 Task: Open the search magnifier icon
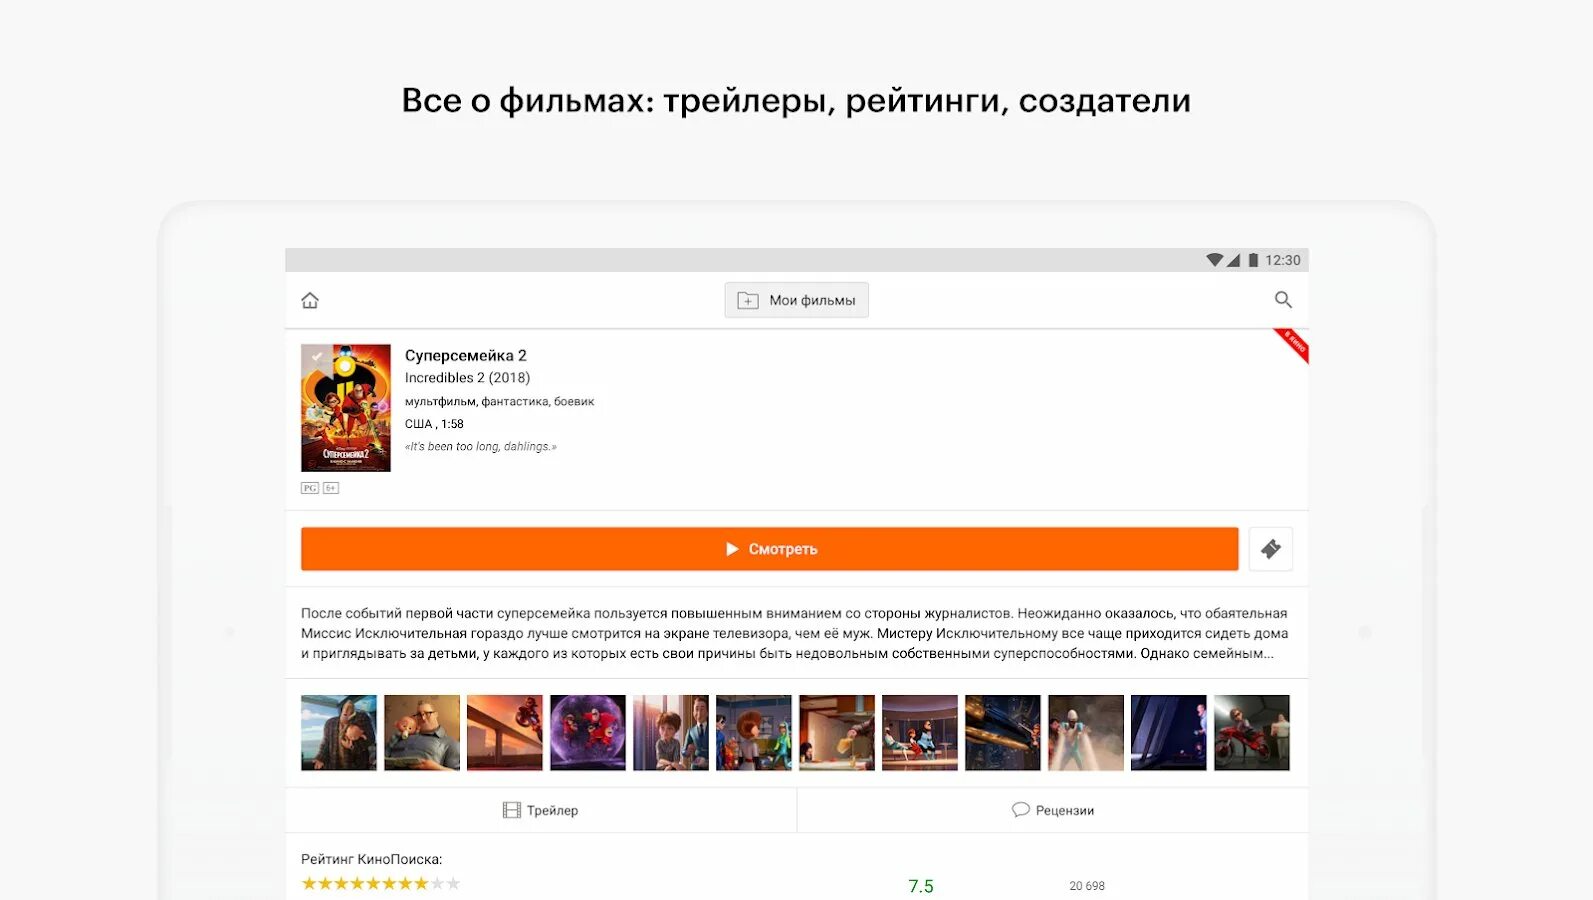point(1283,300)
